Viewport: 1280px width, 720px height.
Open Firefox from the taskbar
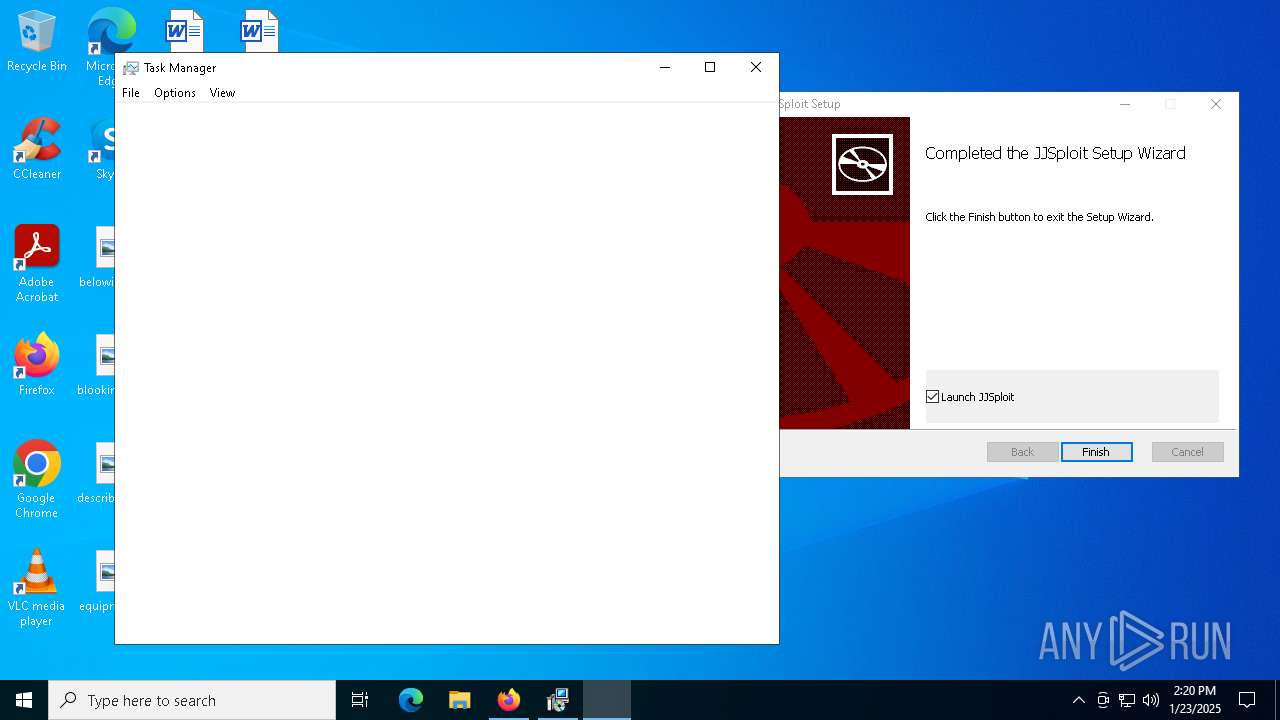(x=508, y=700)
